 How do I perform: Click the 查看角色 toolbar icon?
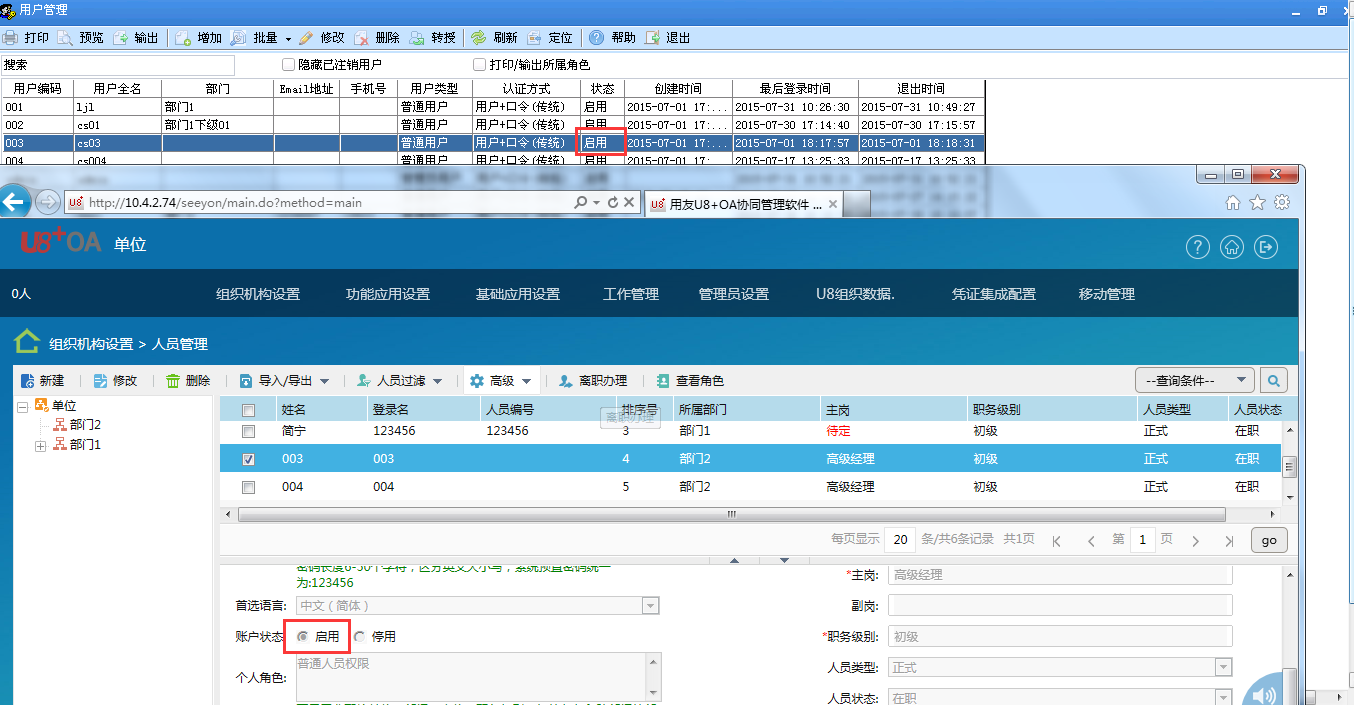coord(663,381)
